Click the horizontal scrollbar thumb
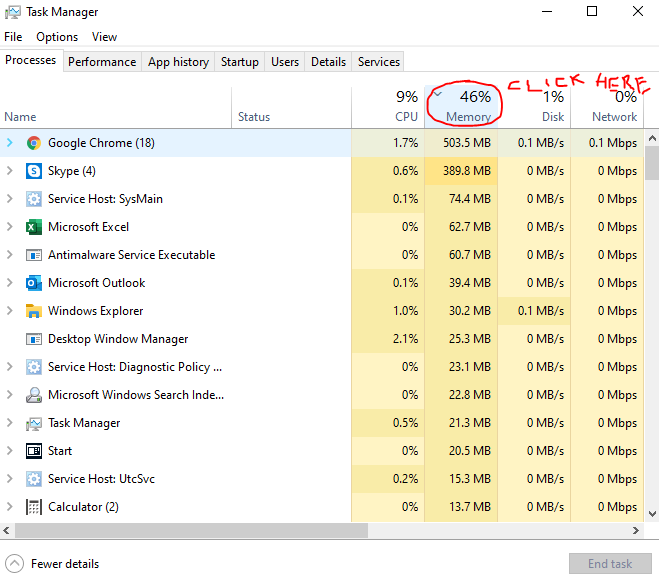 192,530
